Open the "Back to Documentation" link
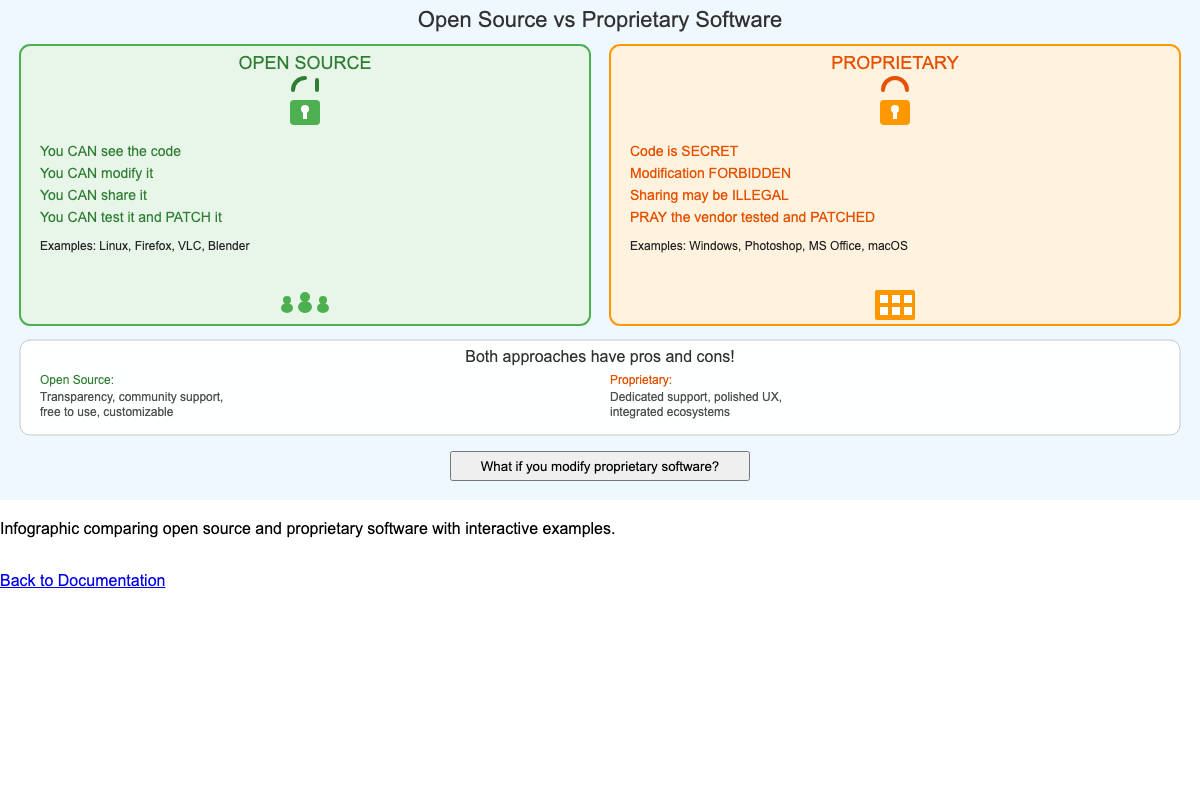 click(x=83, y=580)
